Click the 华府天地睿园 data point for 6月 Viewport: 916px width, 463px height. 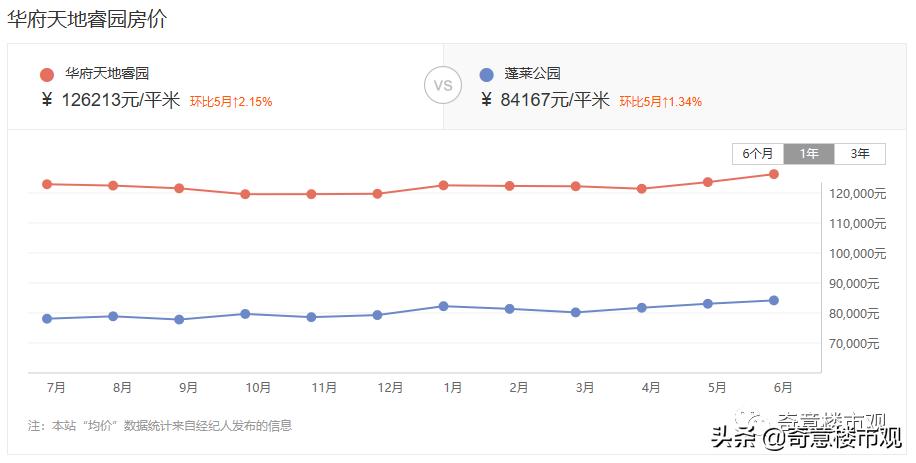(x=774, y=174)
